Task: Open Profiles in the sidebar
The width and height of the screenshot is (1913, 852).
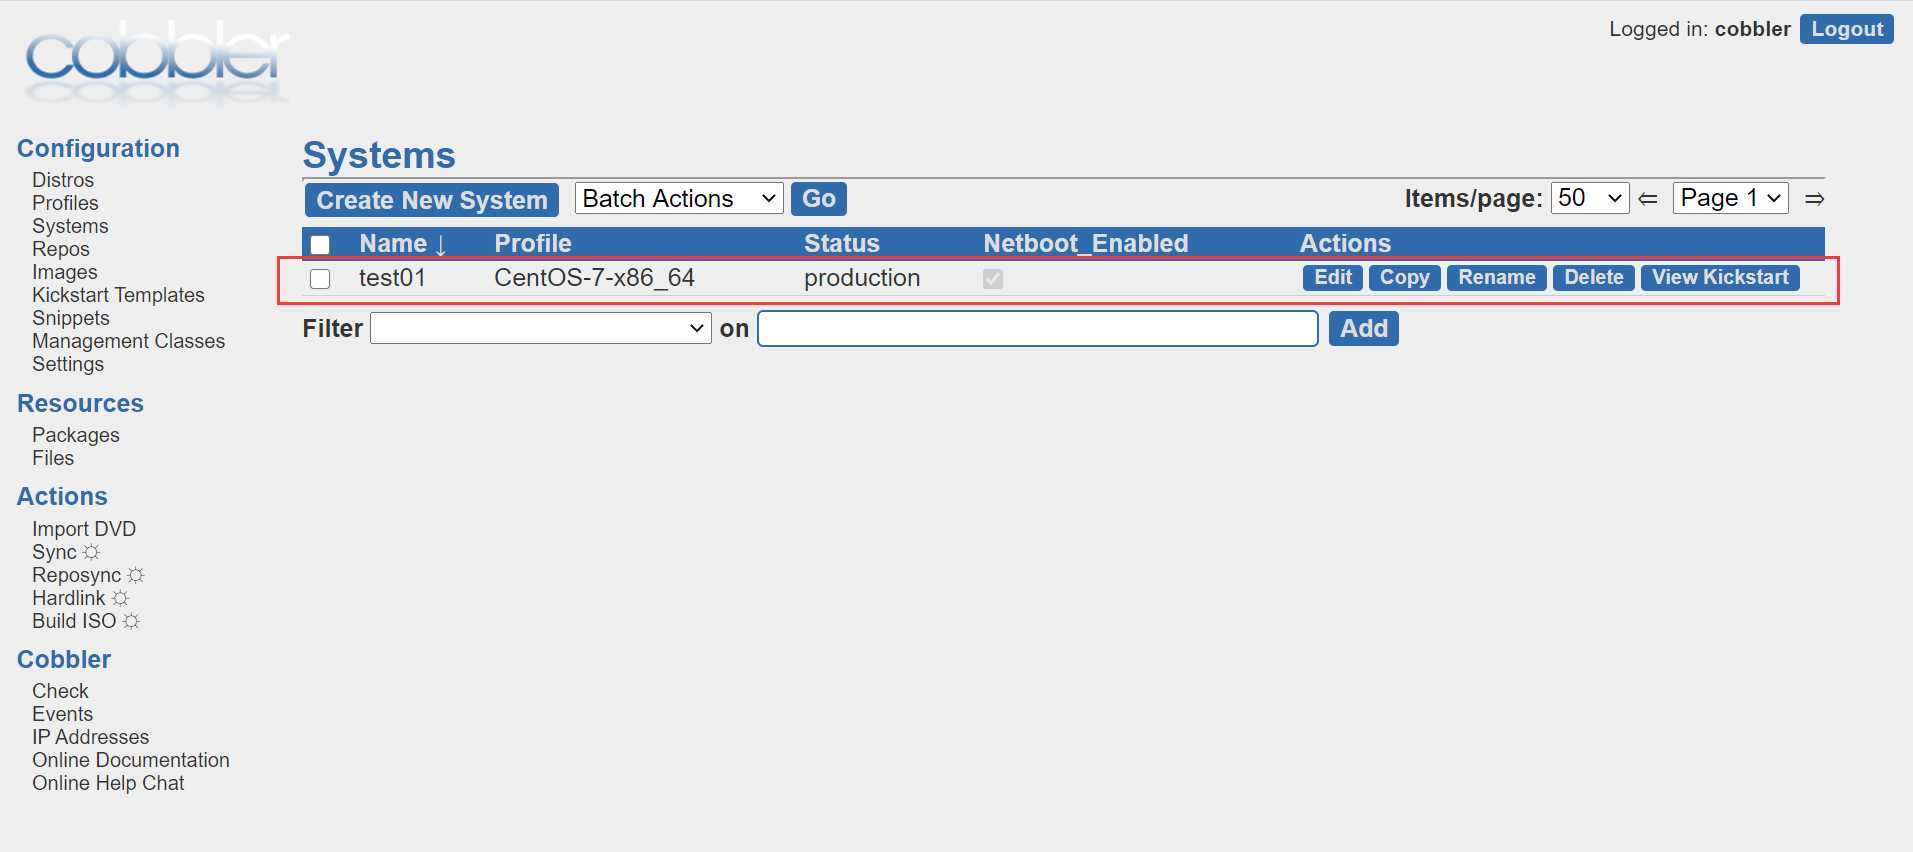Action: tap(65, 203)
